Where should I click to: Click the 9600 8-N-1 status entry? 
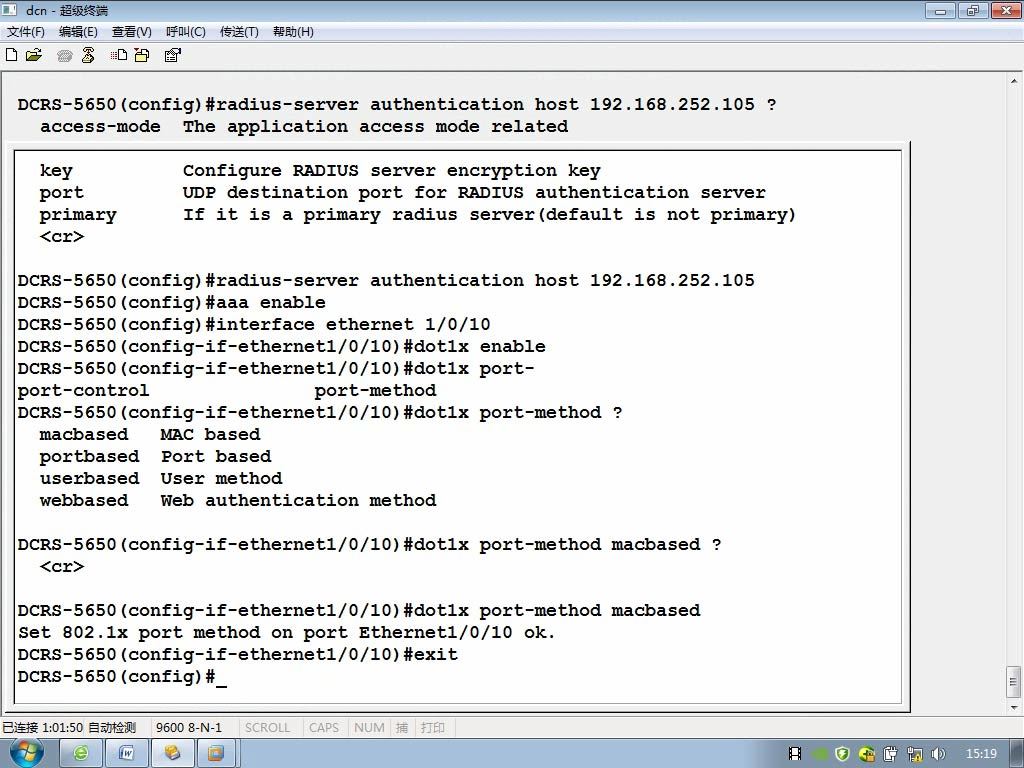coord(189,728)
